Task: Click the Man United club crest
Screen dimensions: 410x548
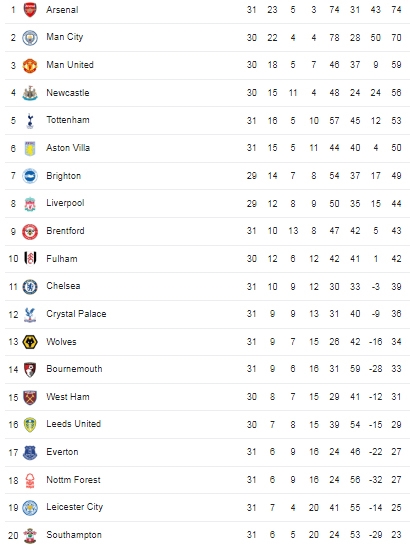Action: point(30,65)
